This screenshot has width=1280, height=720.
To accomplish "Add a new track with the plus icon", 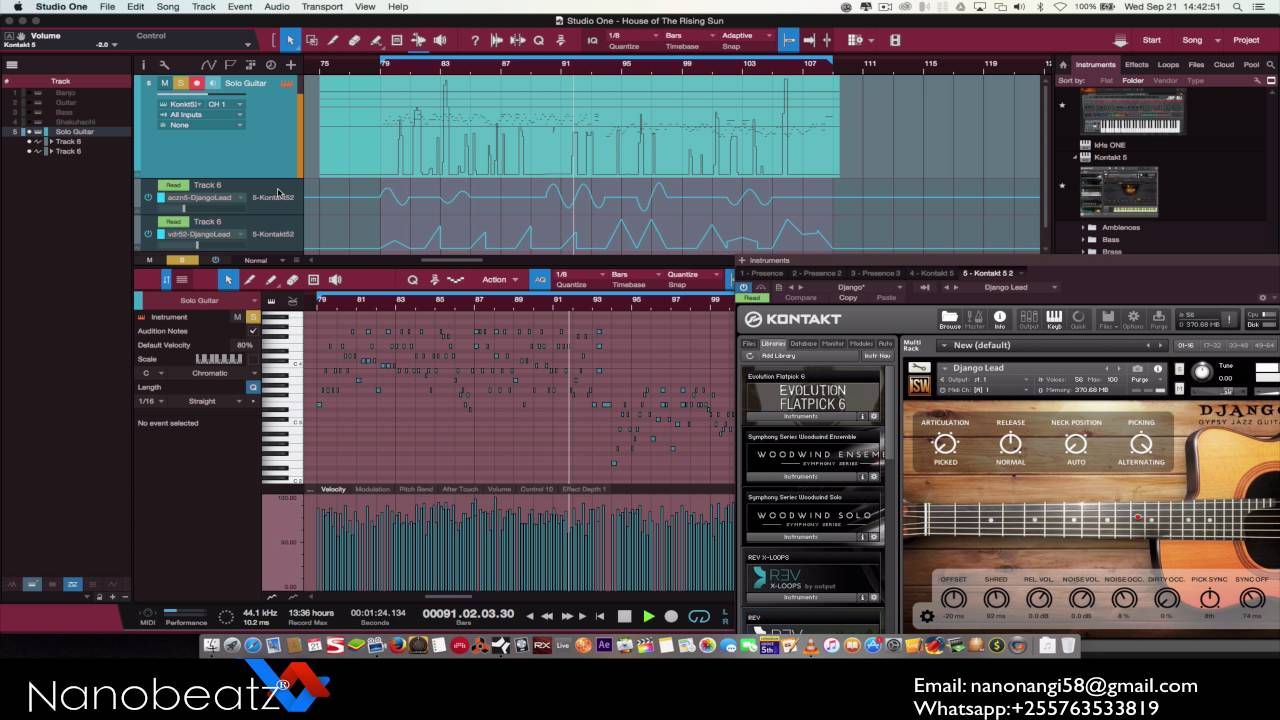I will tap(291, 65).
